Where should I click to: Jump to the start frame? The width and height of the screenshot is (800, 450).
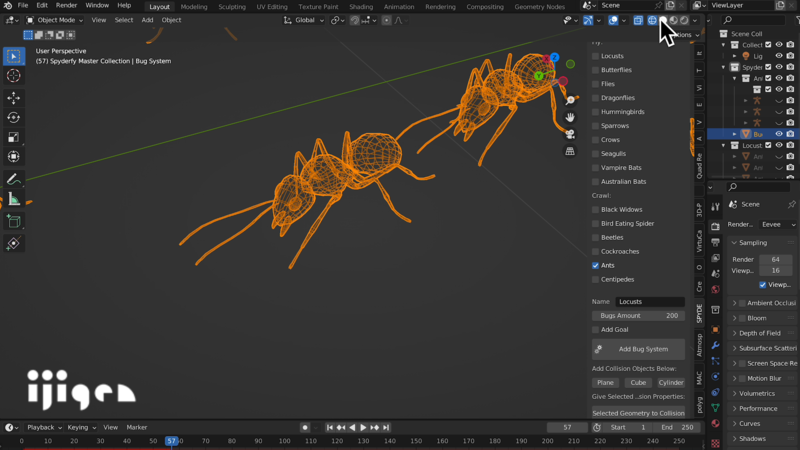tap(330, 428)
